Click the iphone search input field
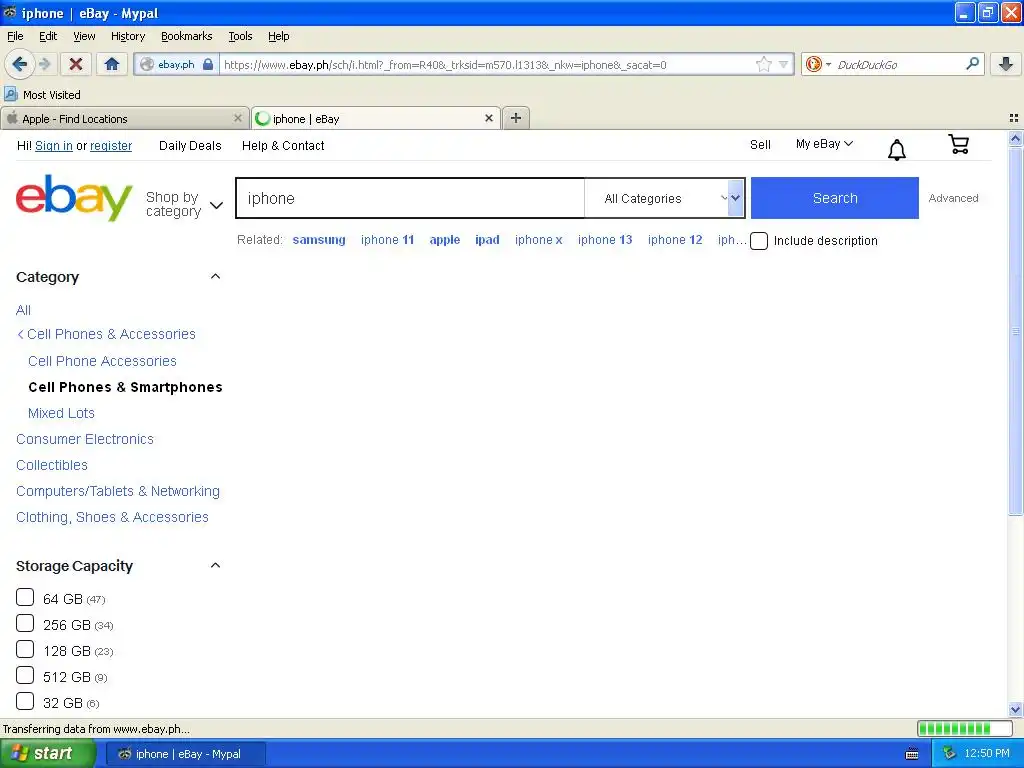 click(x=410, y=198)
